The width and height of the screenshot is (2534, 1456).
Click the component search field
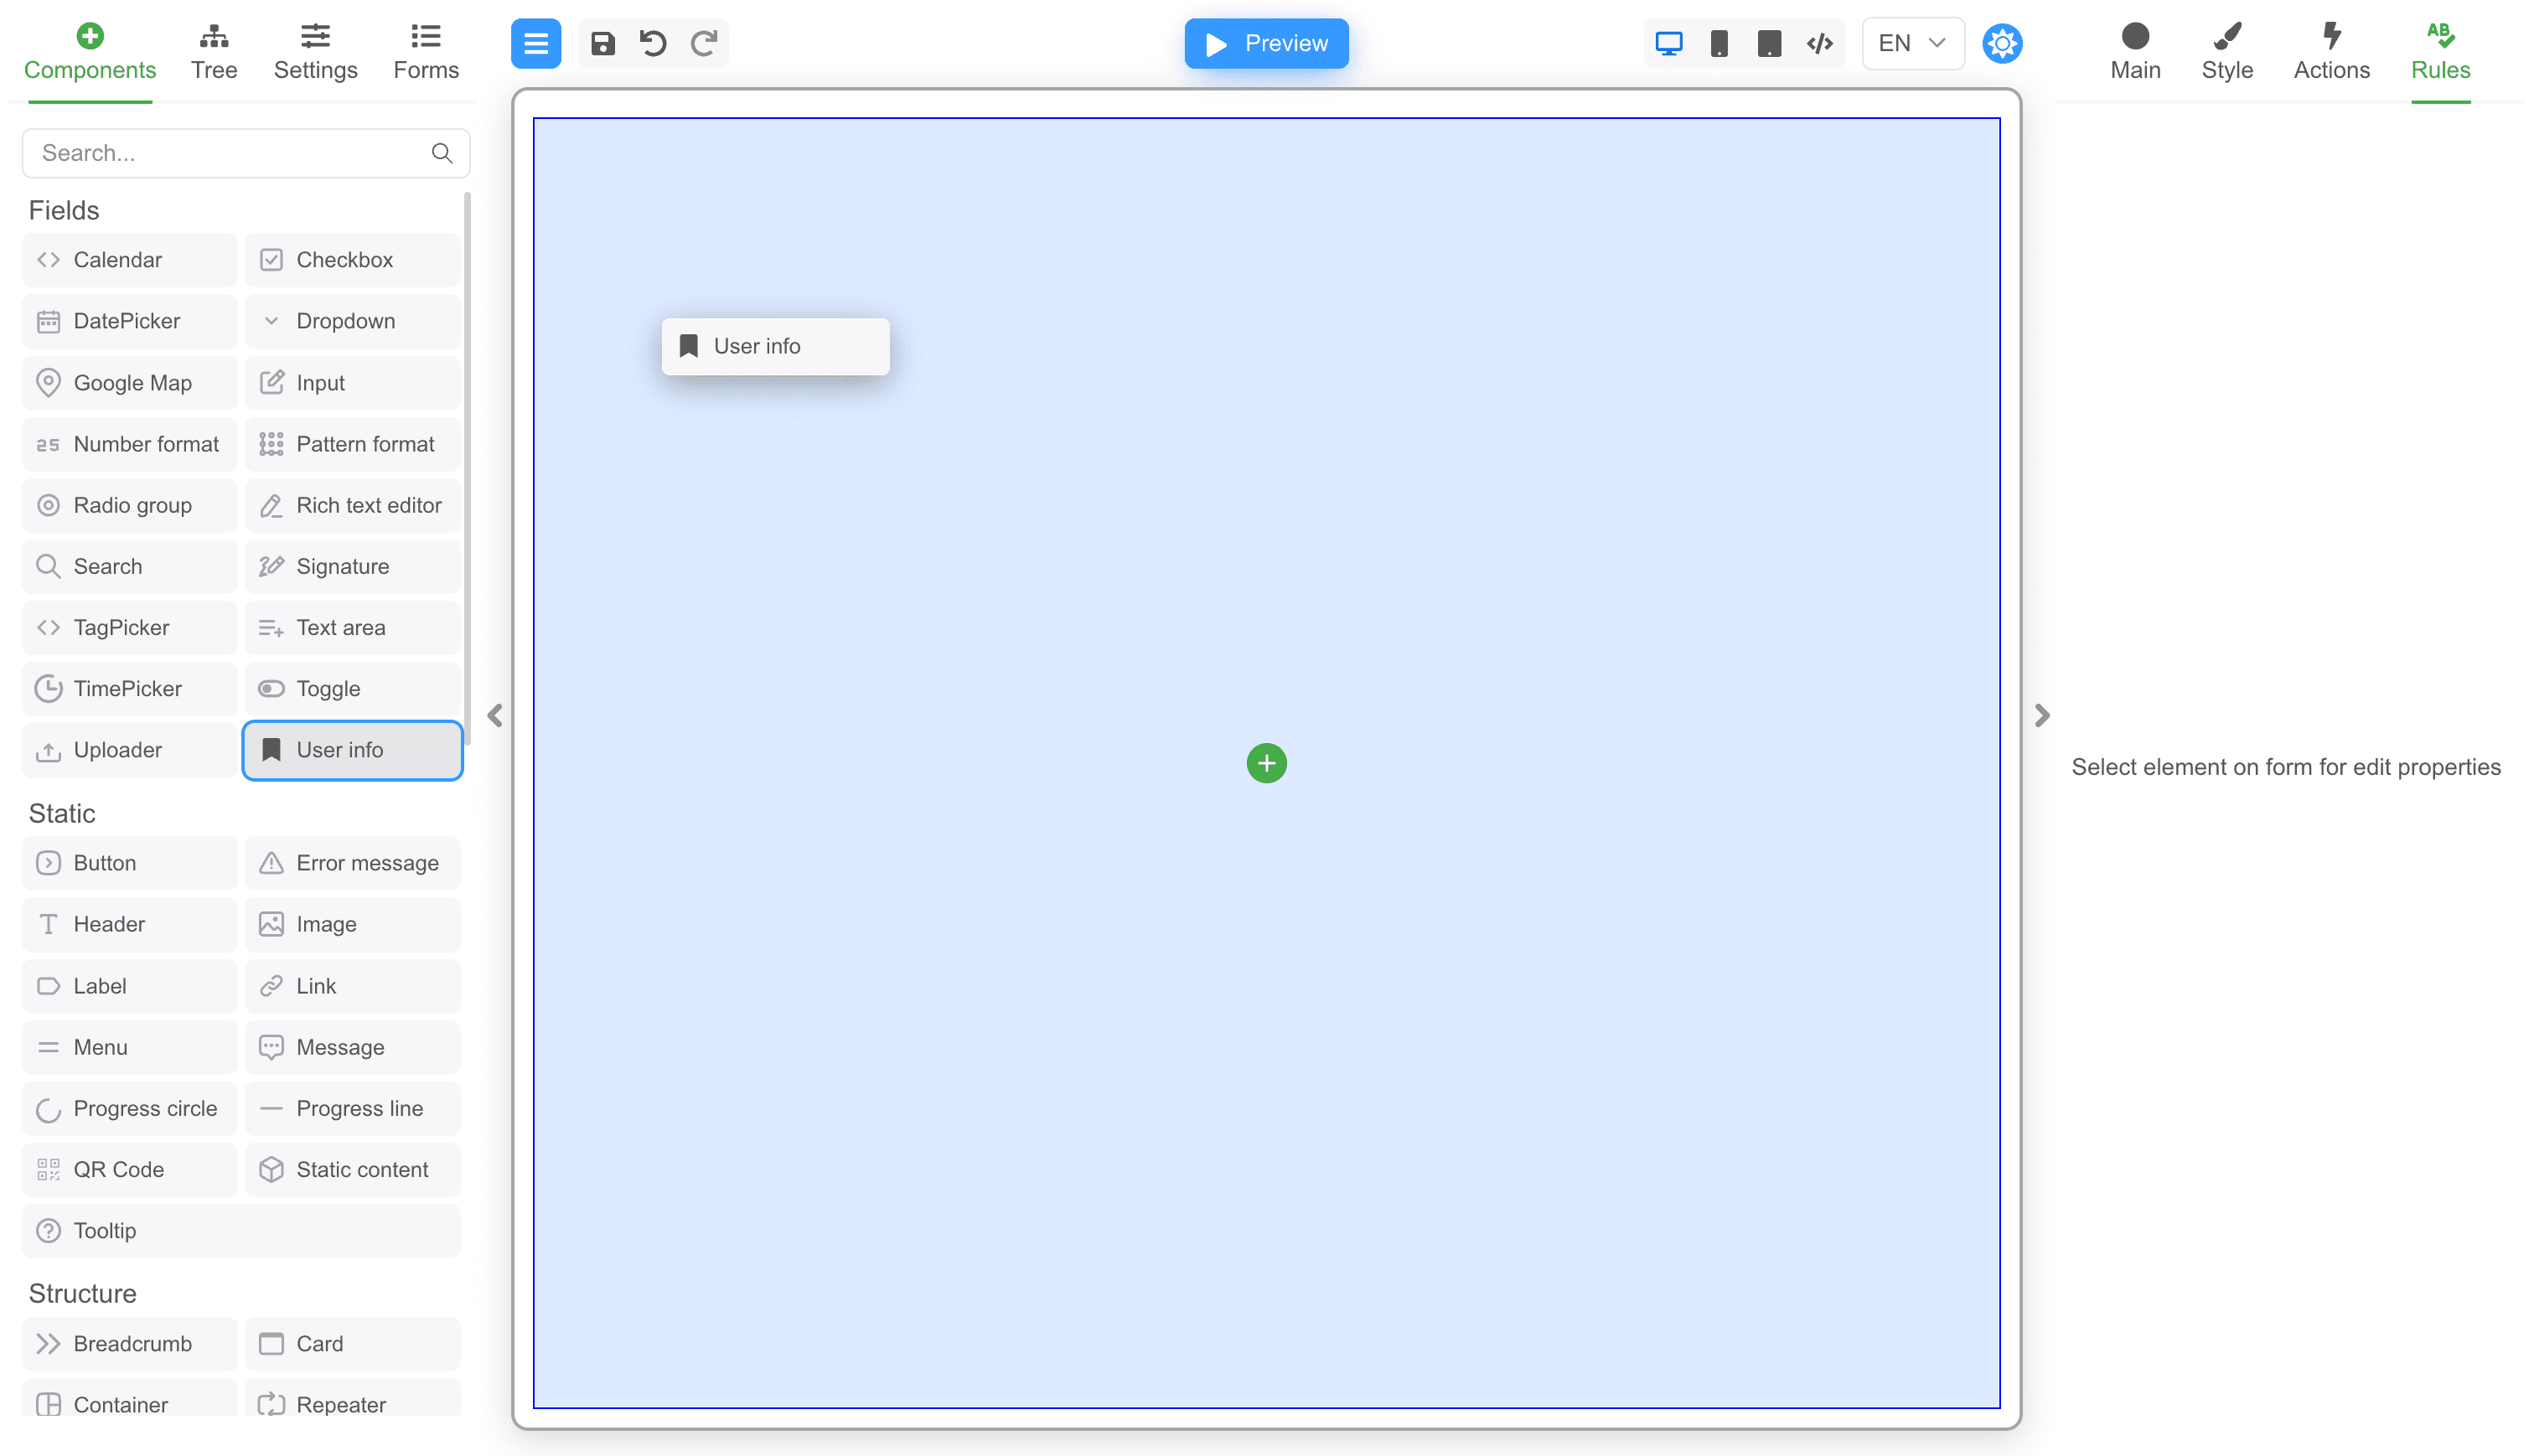(x=230, y=153)
